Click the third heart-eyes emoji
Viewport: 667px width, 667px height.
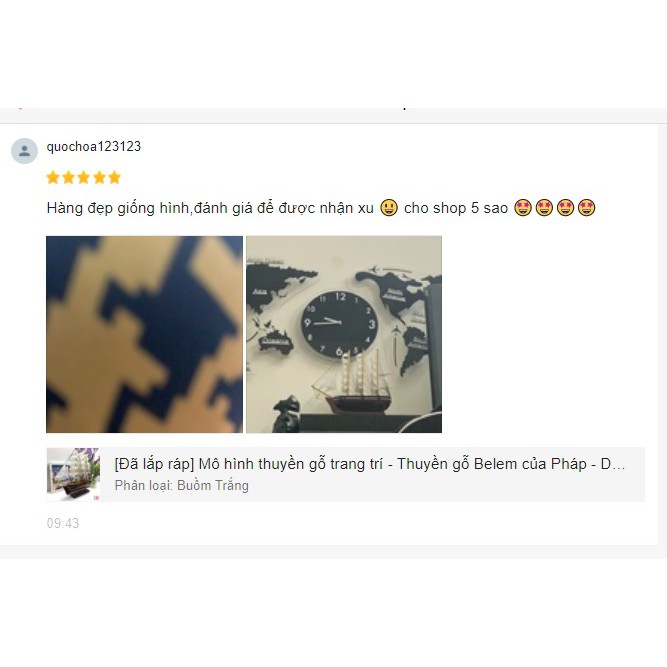coord(565,208)
